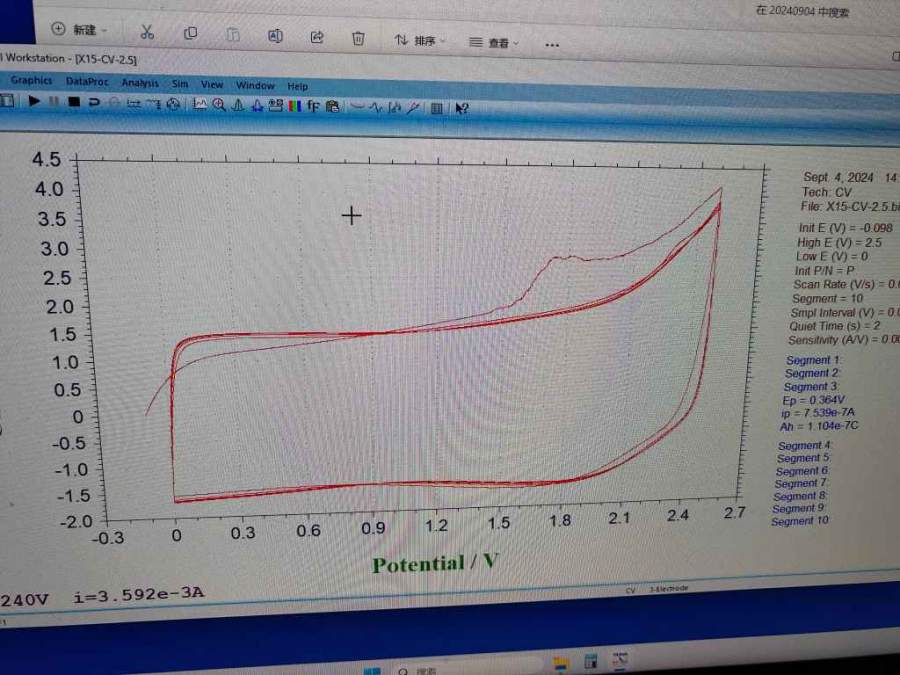Viewport: 900px width, 675px height.
Task: Open the Graphics menu
Action: [x=31, y=80]
